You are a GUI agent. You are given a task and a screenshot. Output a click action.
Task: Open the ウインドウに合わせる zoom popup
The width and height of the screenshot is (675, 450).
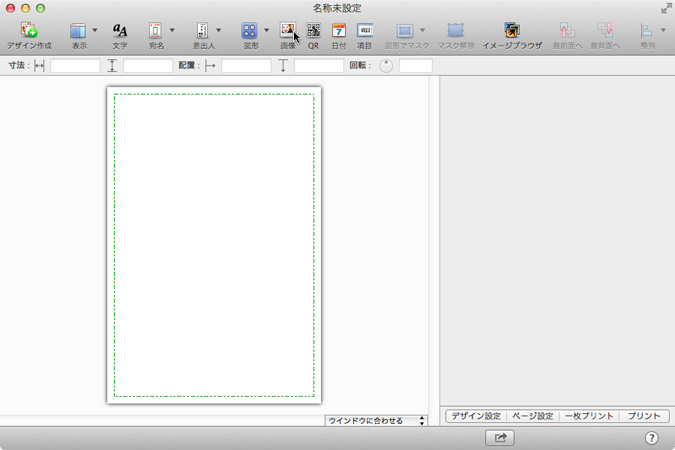point(376,421)
